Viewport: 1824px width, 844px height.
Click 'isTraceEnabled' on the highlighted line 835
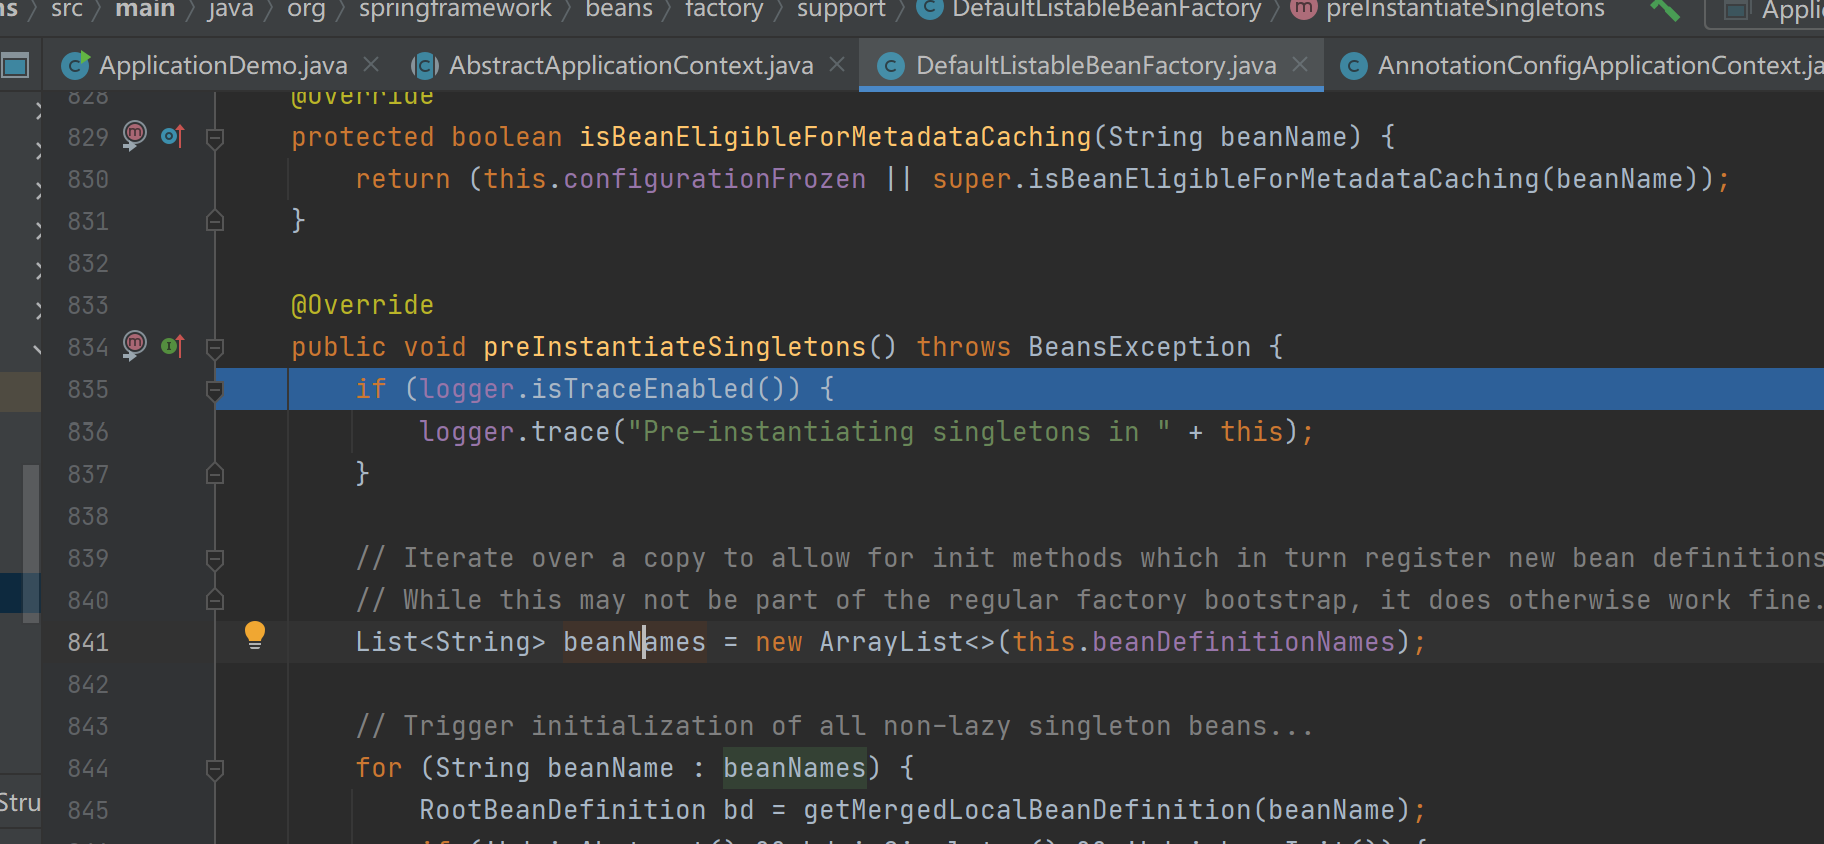pos(643,389)
